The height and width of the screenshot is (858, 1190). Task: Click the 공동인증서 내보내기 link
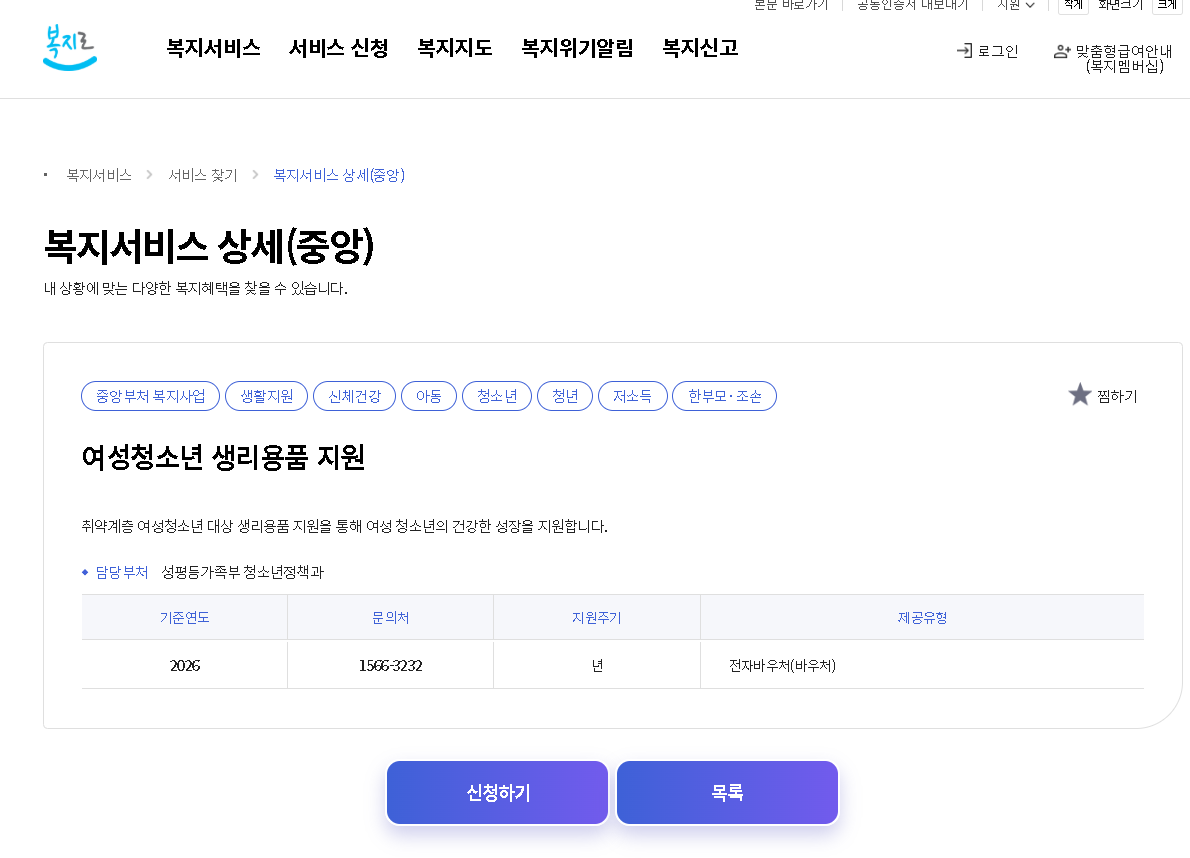click(x=911, y=5)
